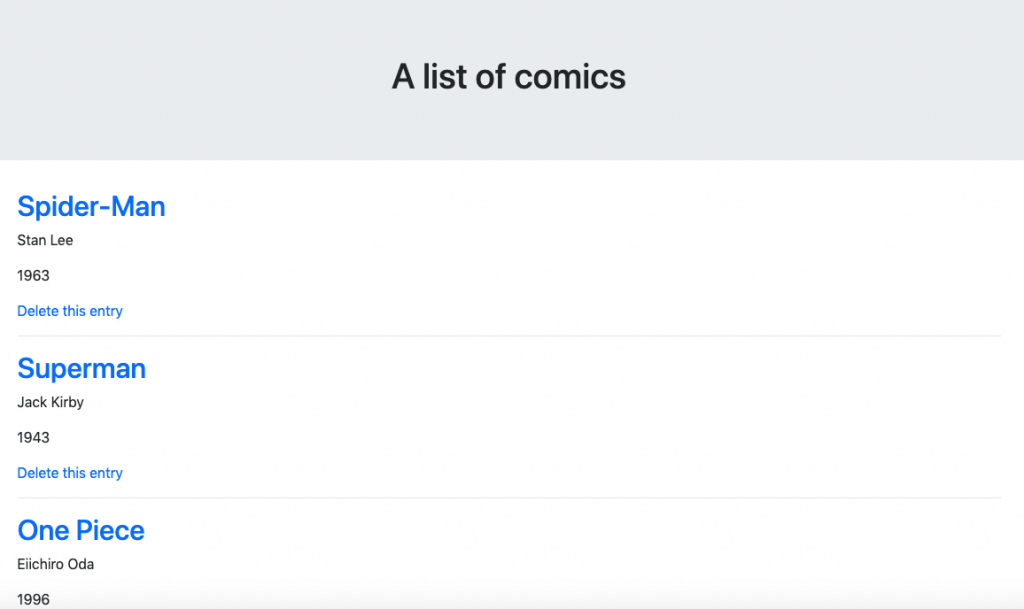Click the word "comics" in the page heading

click(570, 76)
